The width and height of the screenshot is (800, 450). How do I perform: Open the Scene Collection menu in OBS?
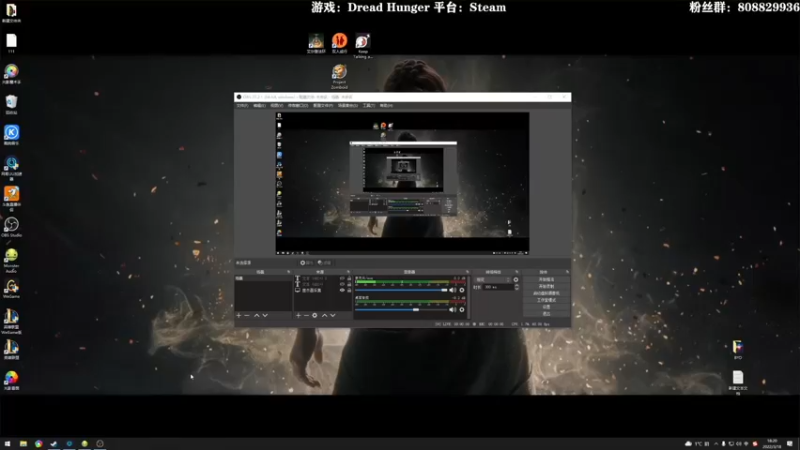click(x=347, y=106)
